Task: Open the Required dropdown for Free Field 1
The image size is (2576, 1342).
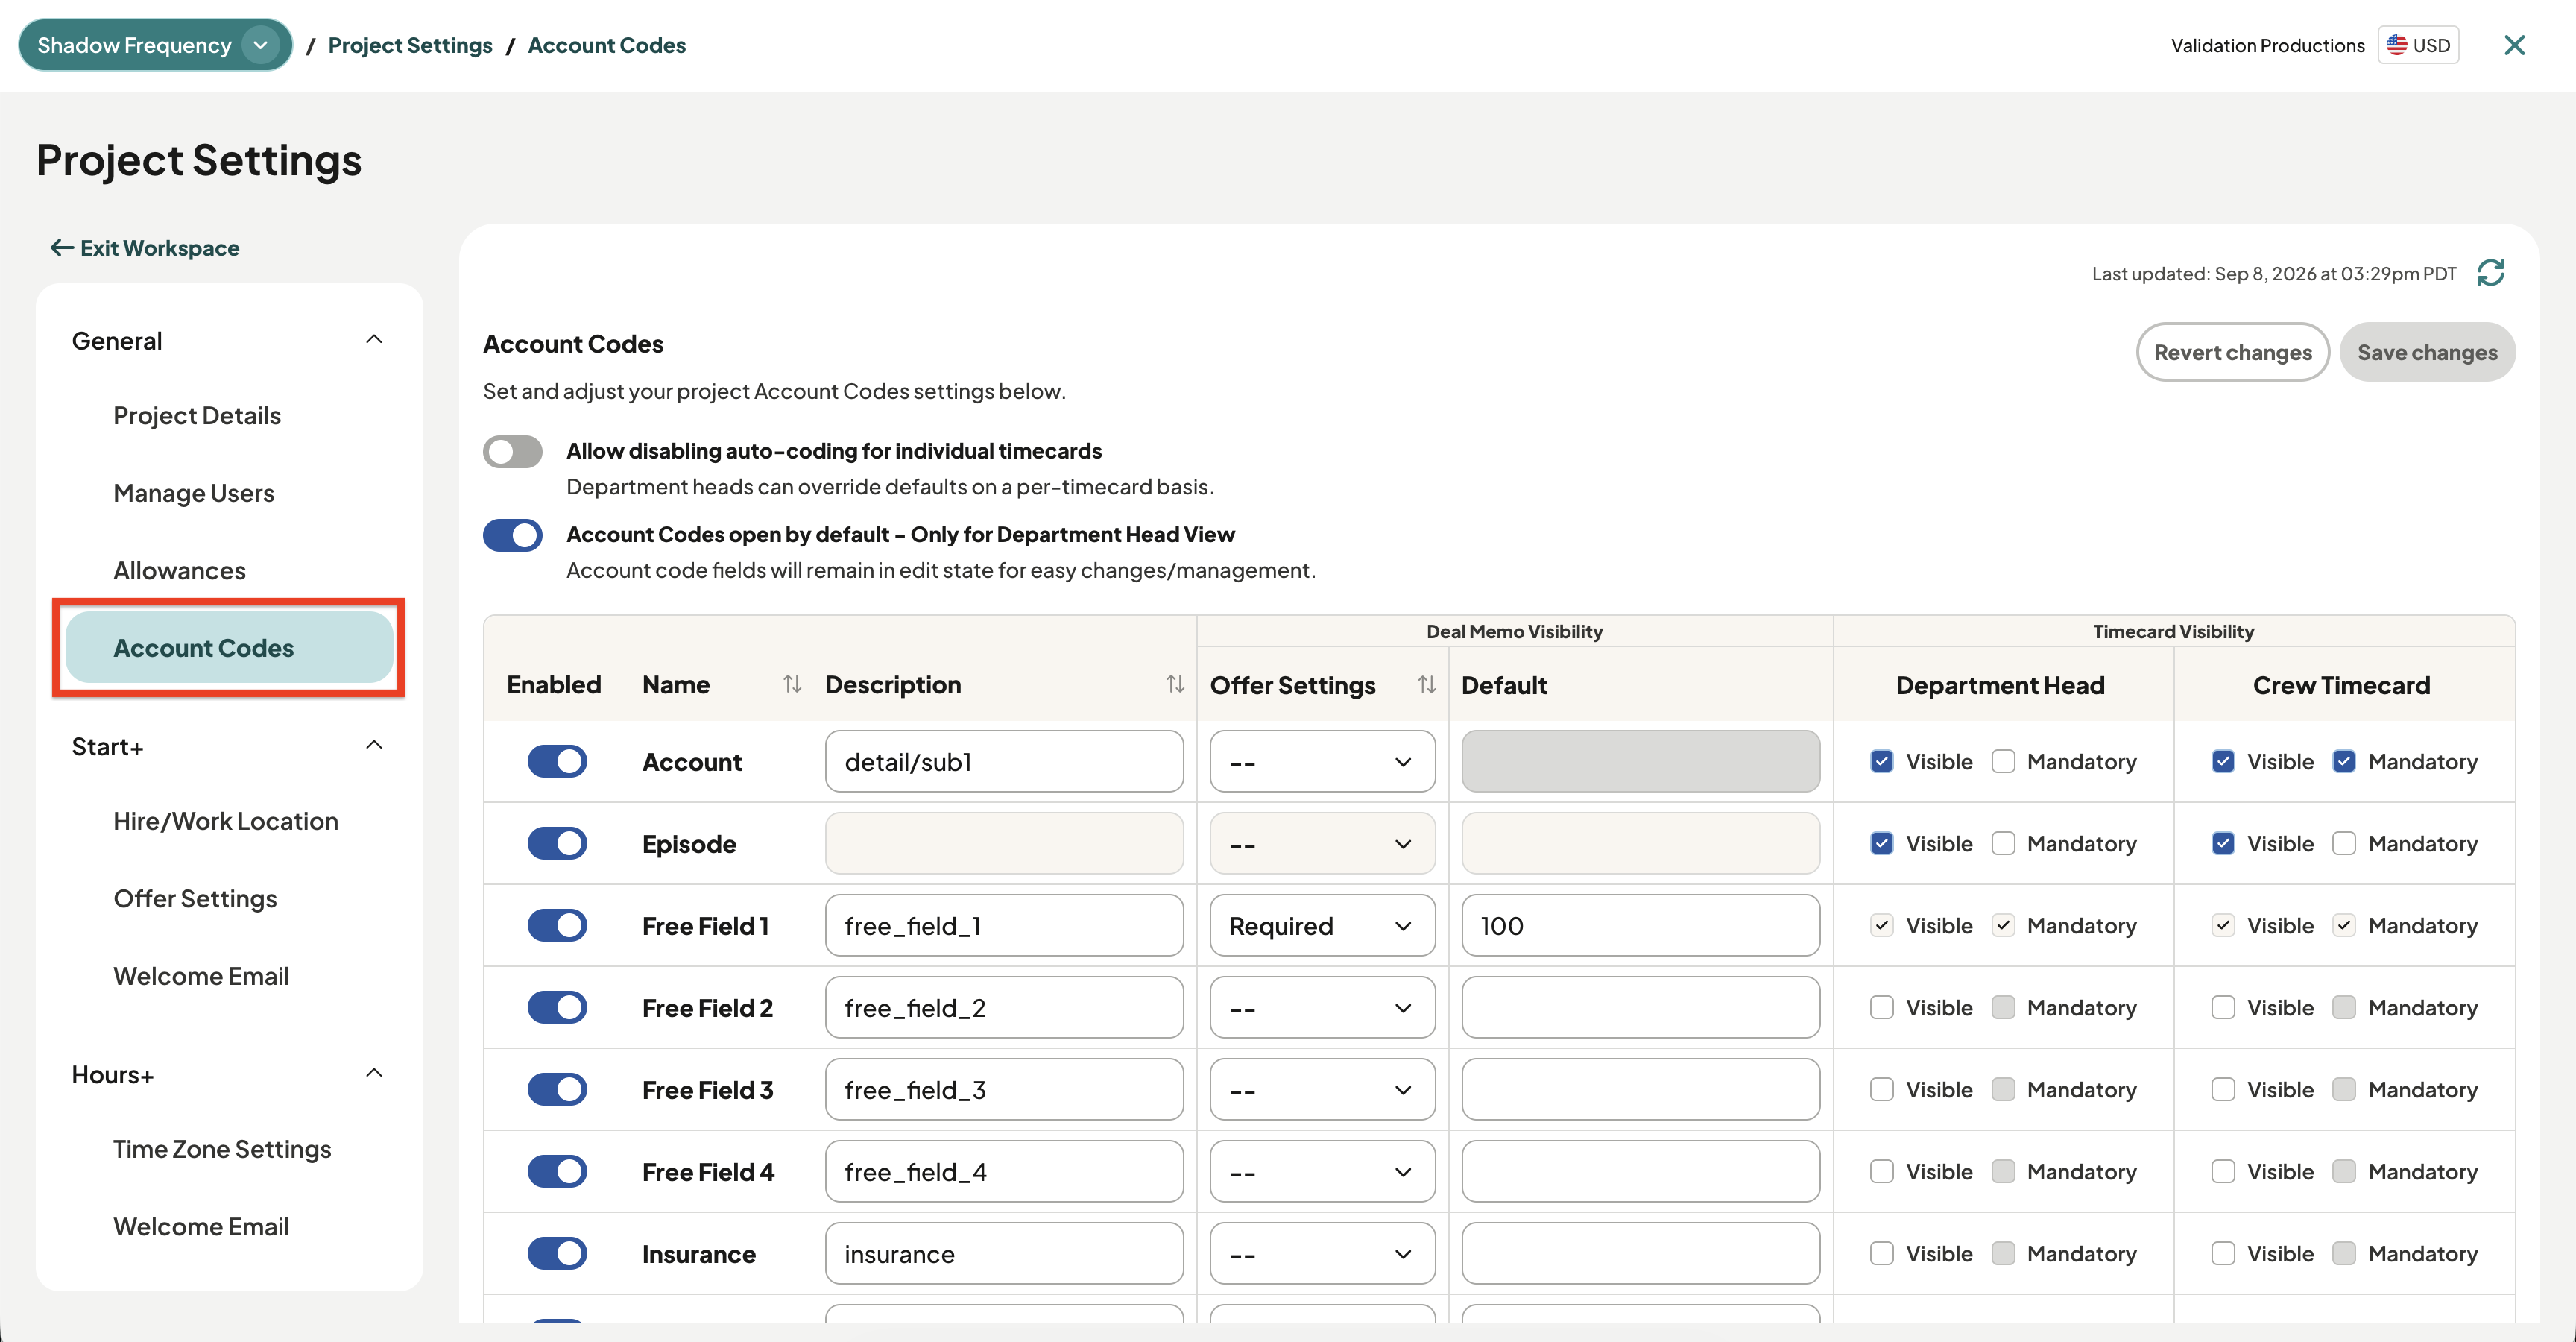Action: (1322, 925)
